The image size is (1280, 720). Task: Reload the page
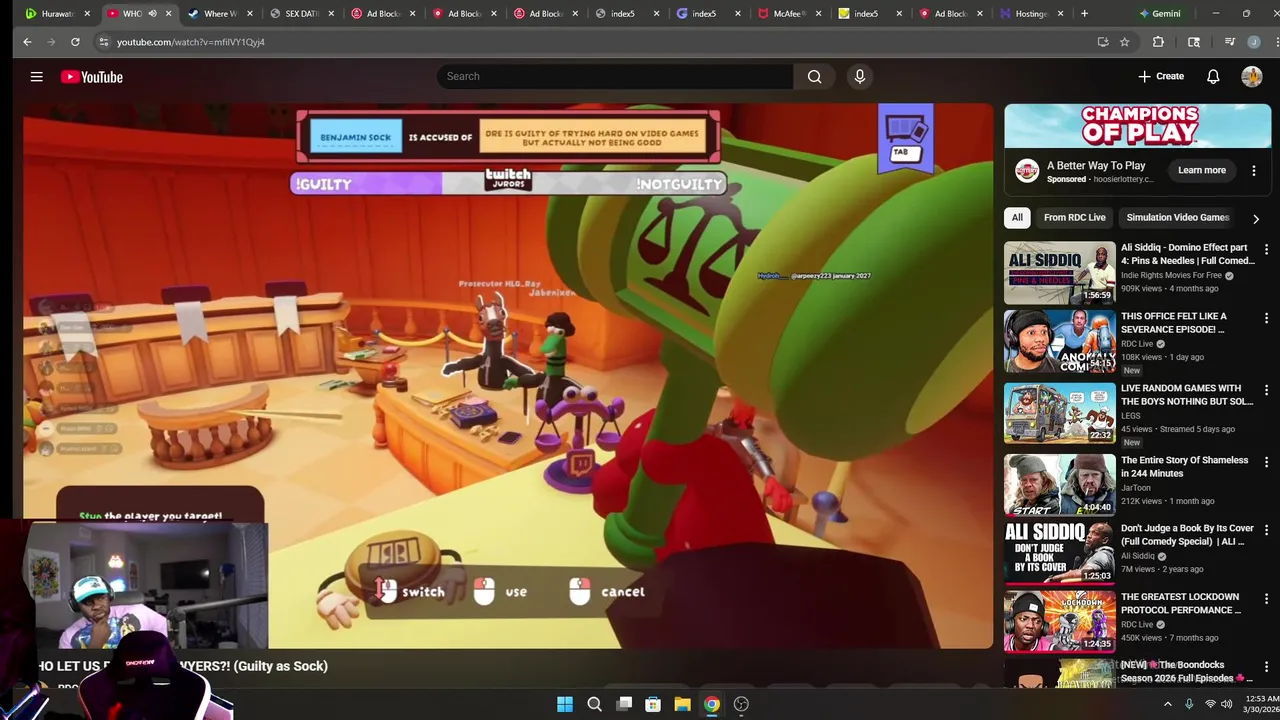[x=75, y=42]
